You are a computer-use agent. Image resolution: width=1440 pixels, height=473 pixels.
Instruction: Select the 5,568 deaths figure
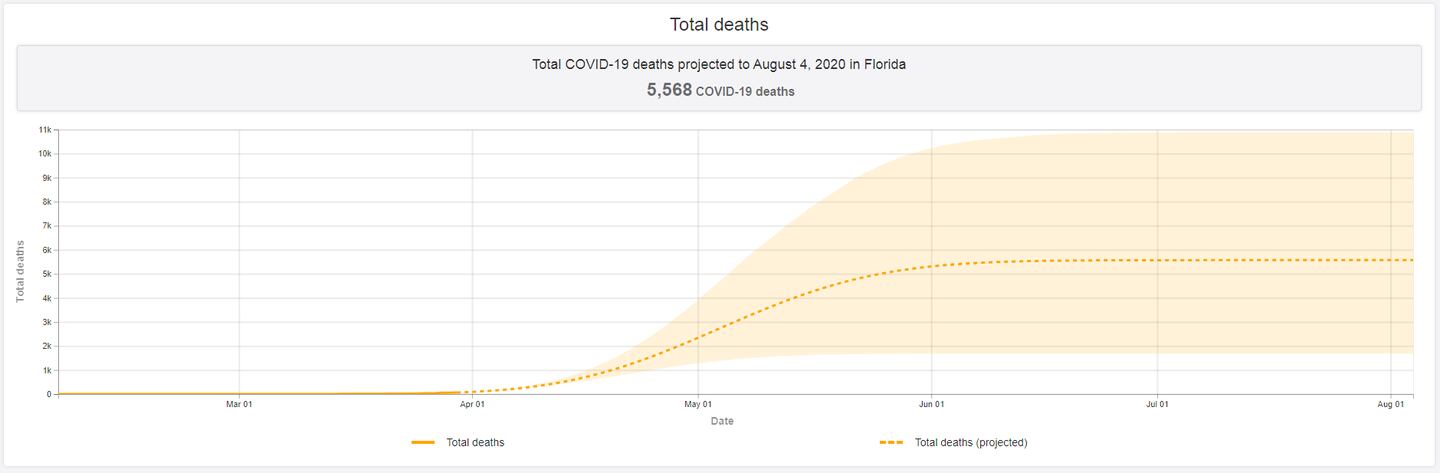[669, 90]
